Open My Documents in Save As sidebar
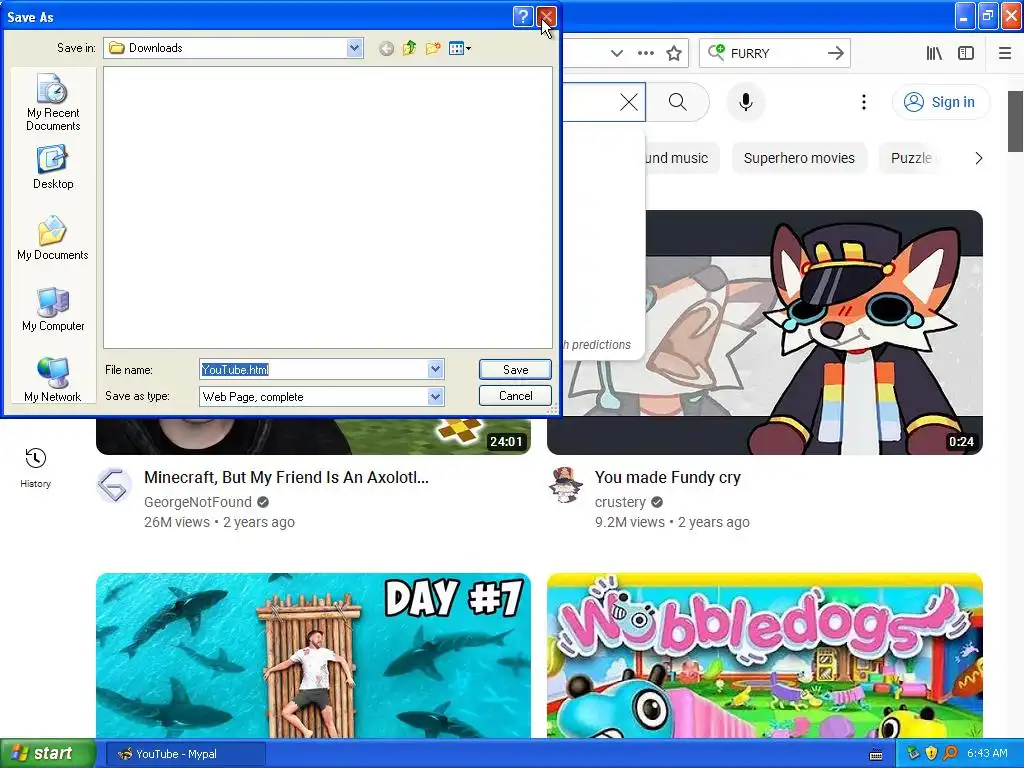The height and width of the screenshot is (768, 1024). [53, 238]
